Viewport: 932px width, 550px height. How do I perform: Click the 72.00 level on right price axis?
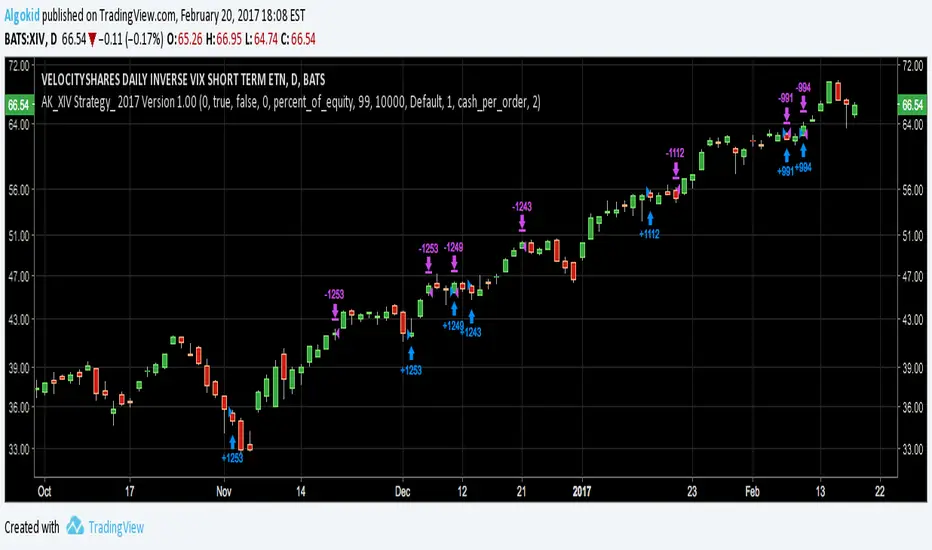click(913, 65)
